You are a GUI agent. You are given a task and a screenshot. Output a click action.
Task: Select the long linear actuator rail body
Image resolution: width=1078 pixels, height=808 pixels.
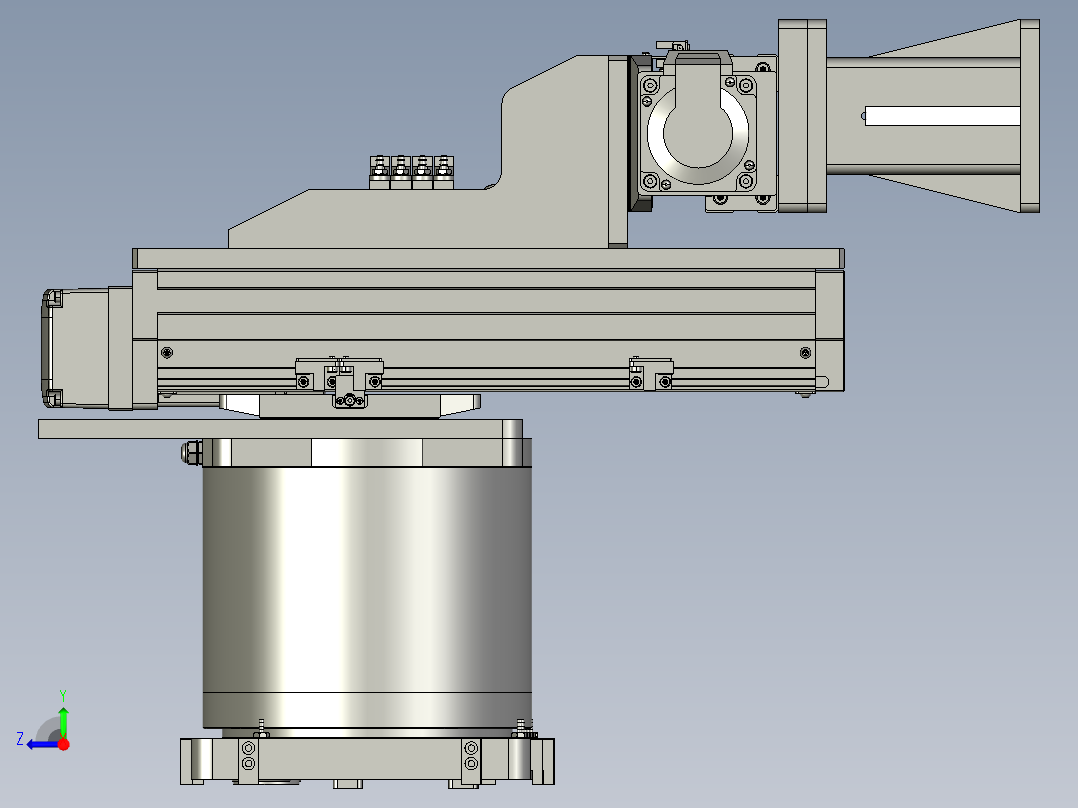tap(486, 330)
